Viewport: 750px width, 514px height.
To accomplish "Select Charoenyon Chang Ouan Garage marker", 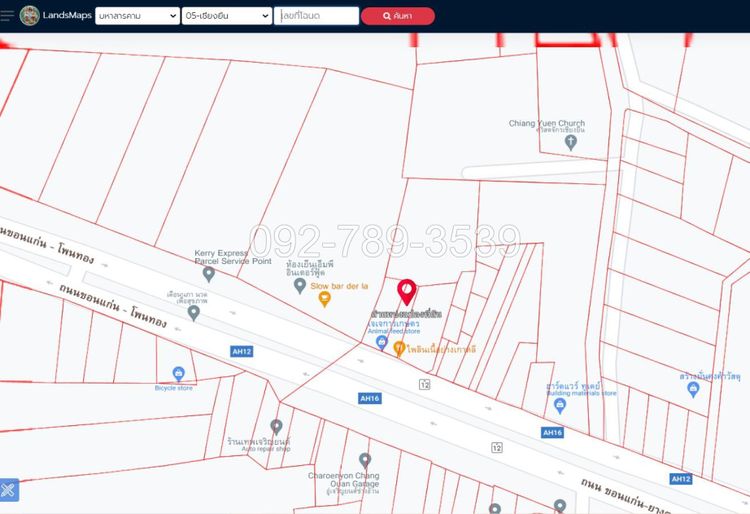I will click(x=365, y=460).
